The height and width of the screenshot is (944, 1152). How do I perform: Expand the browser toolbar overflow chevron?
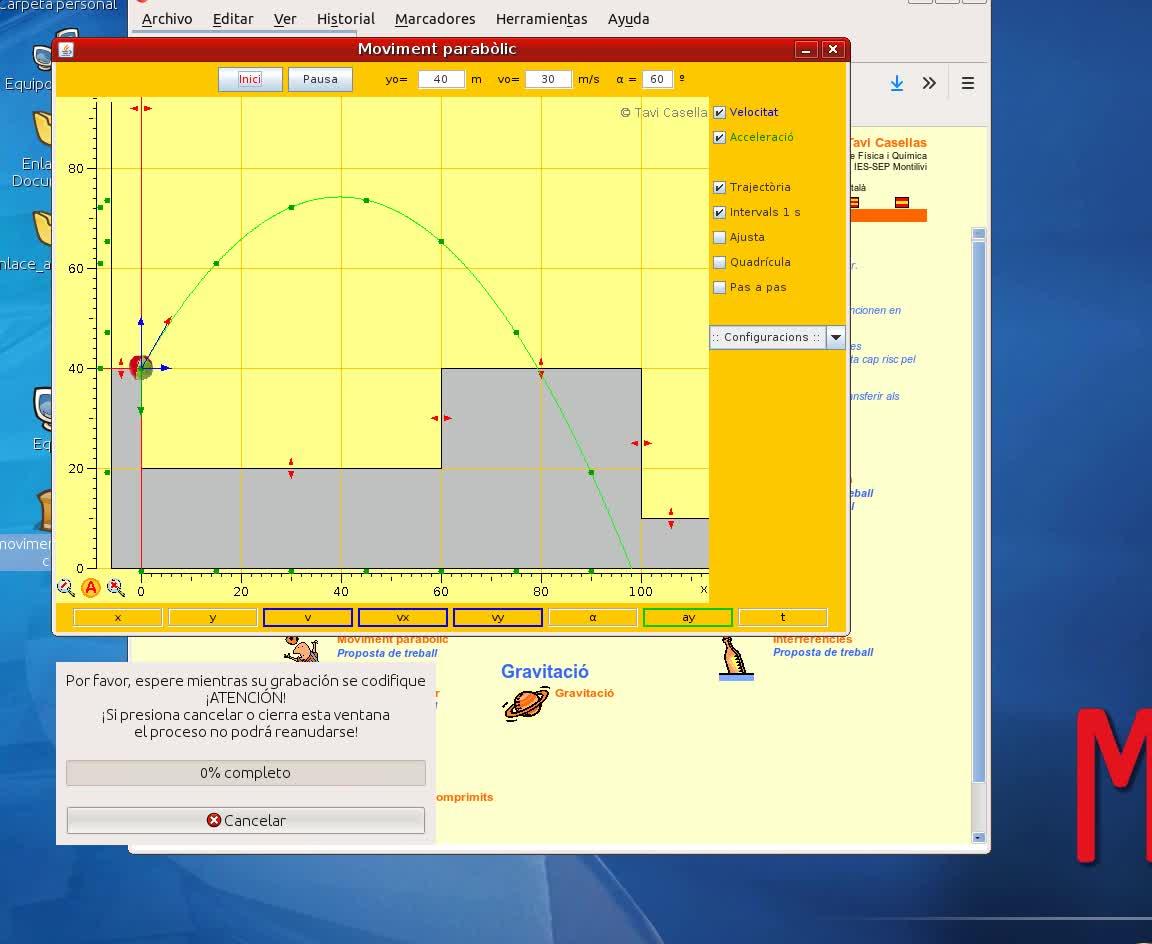tap(929, 83)
